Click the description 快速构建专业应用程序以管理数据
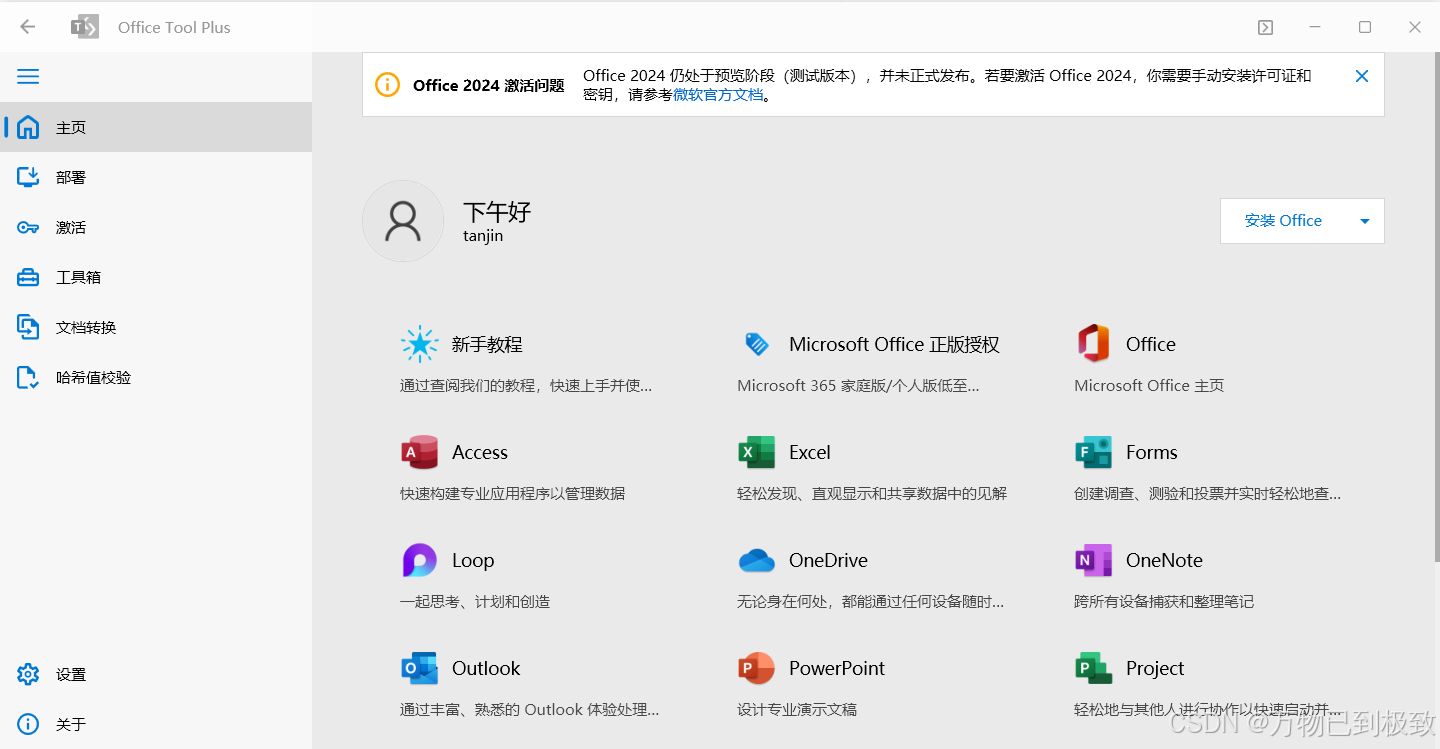 (x=512, y=493)
